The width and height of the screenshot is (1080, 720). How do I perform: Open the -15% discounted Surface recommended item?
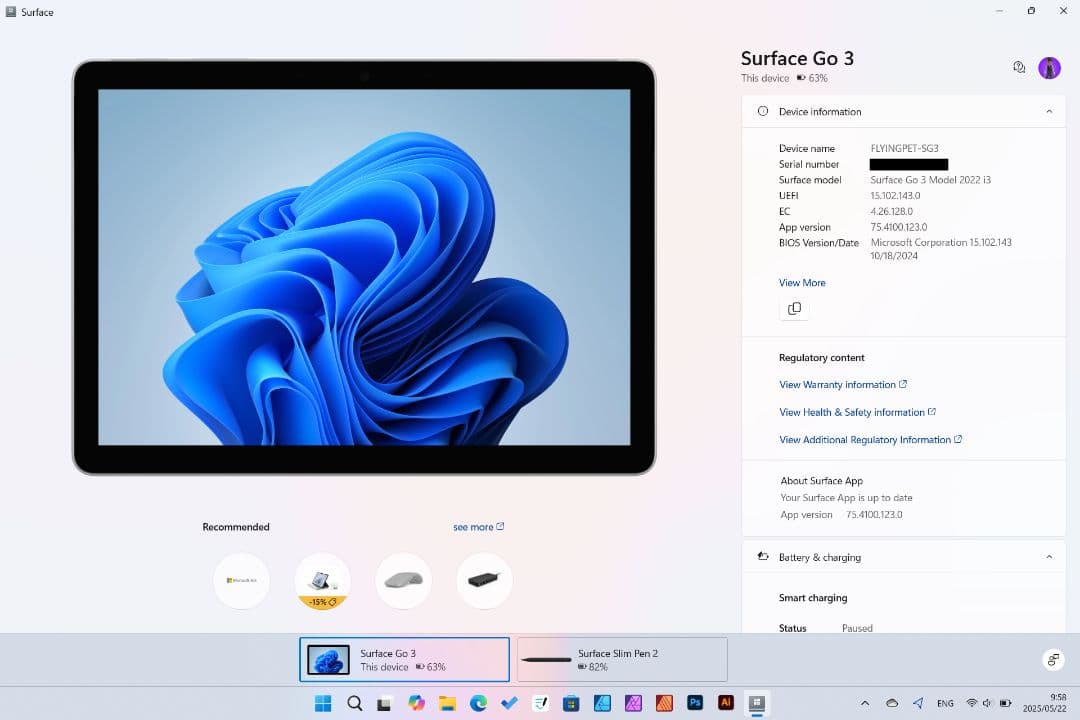pyautogui.click(x=322, y=581)
